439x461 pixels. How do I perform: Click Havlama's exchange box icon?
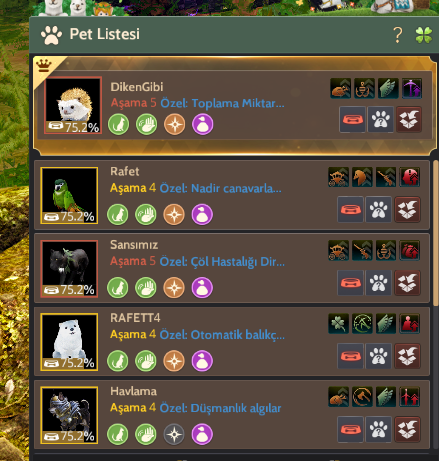407,429
